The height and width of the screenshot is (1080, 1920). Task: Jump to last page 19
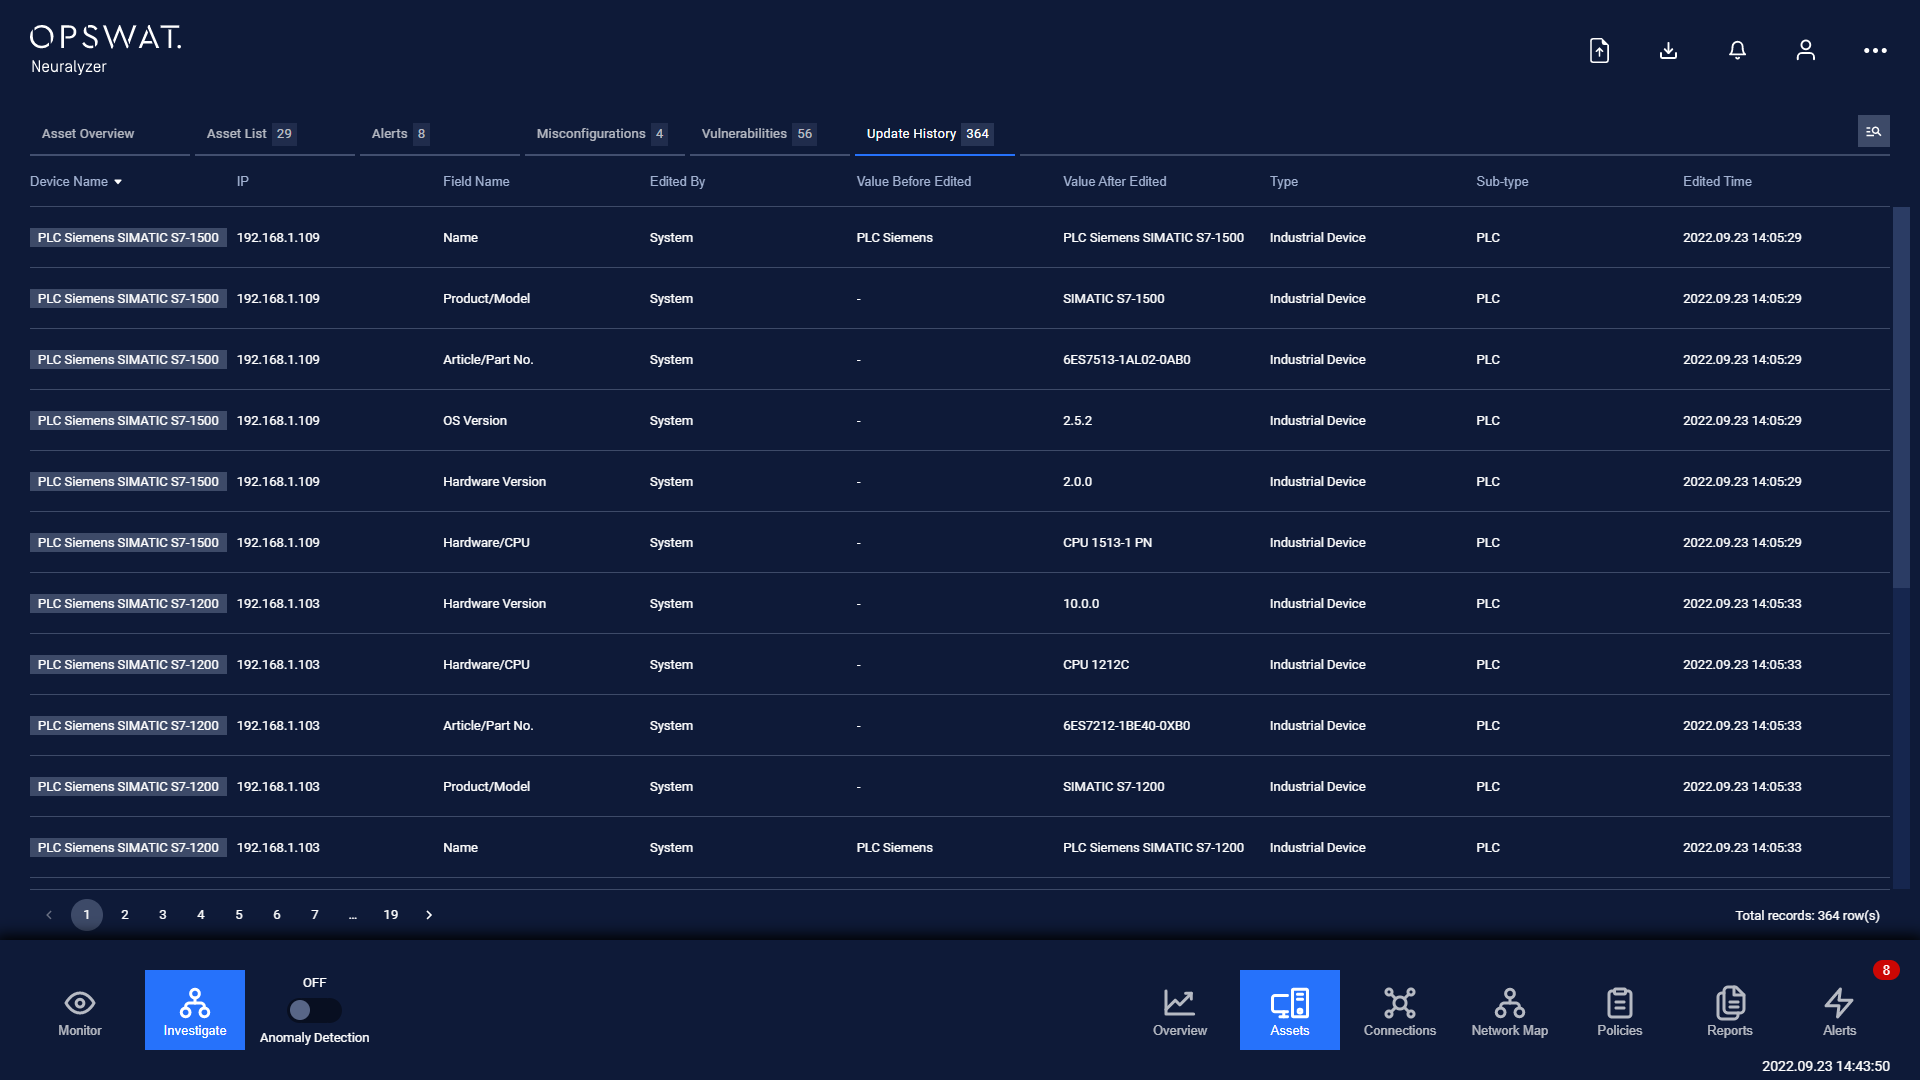click(x=391, y=915)
